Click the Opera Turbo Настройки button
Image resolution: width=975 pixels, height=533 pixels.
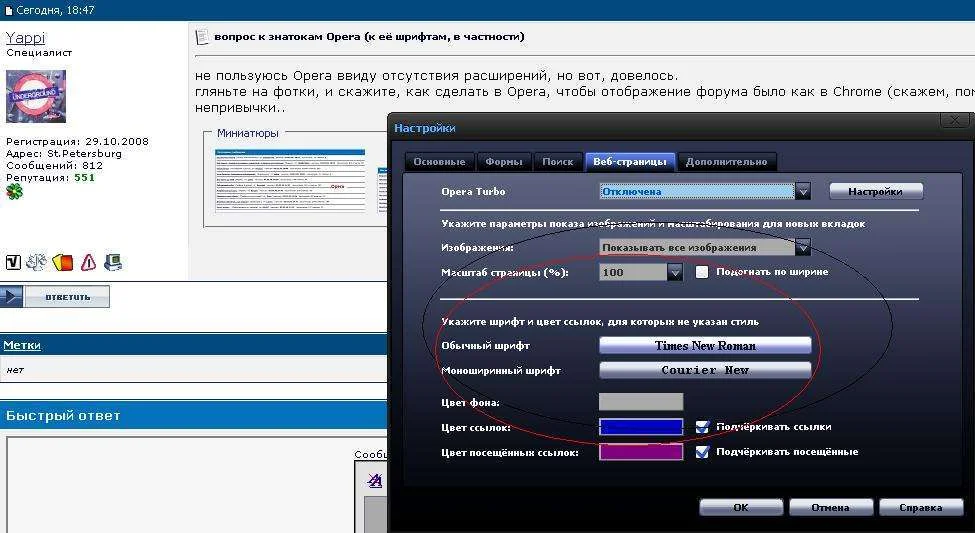876,192
